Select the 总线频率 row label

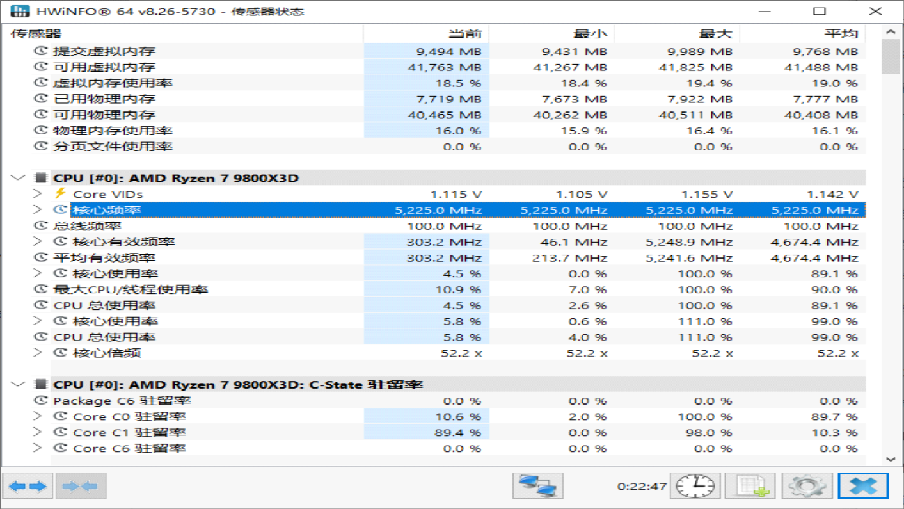(x=87, y=226)
